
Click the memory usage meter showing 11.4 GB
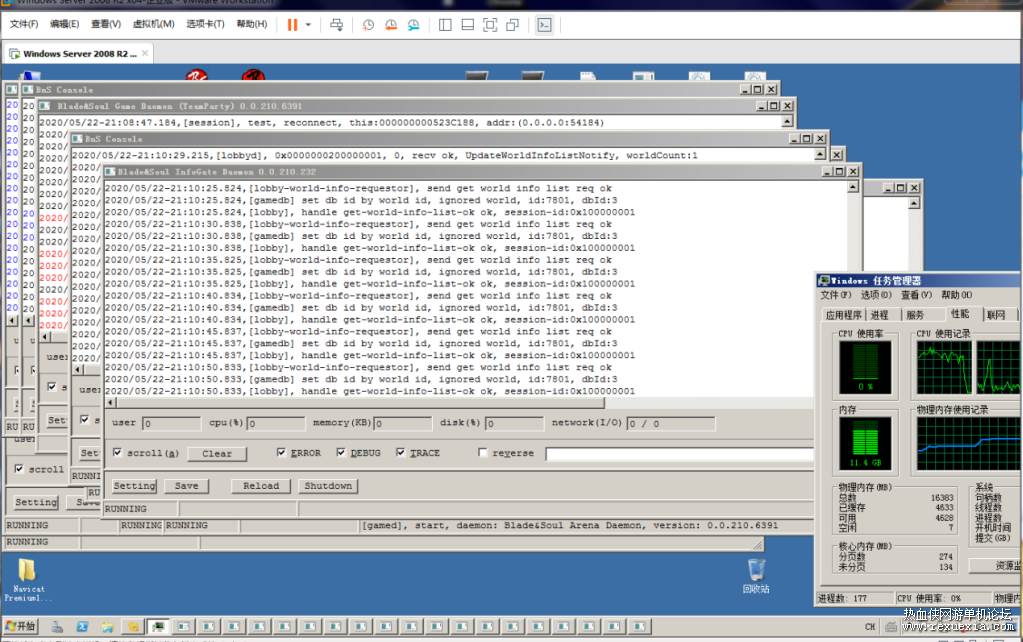click(x=865, y=444)
